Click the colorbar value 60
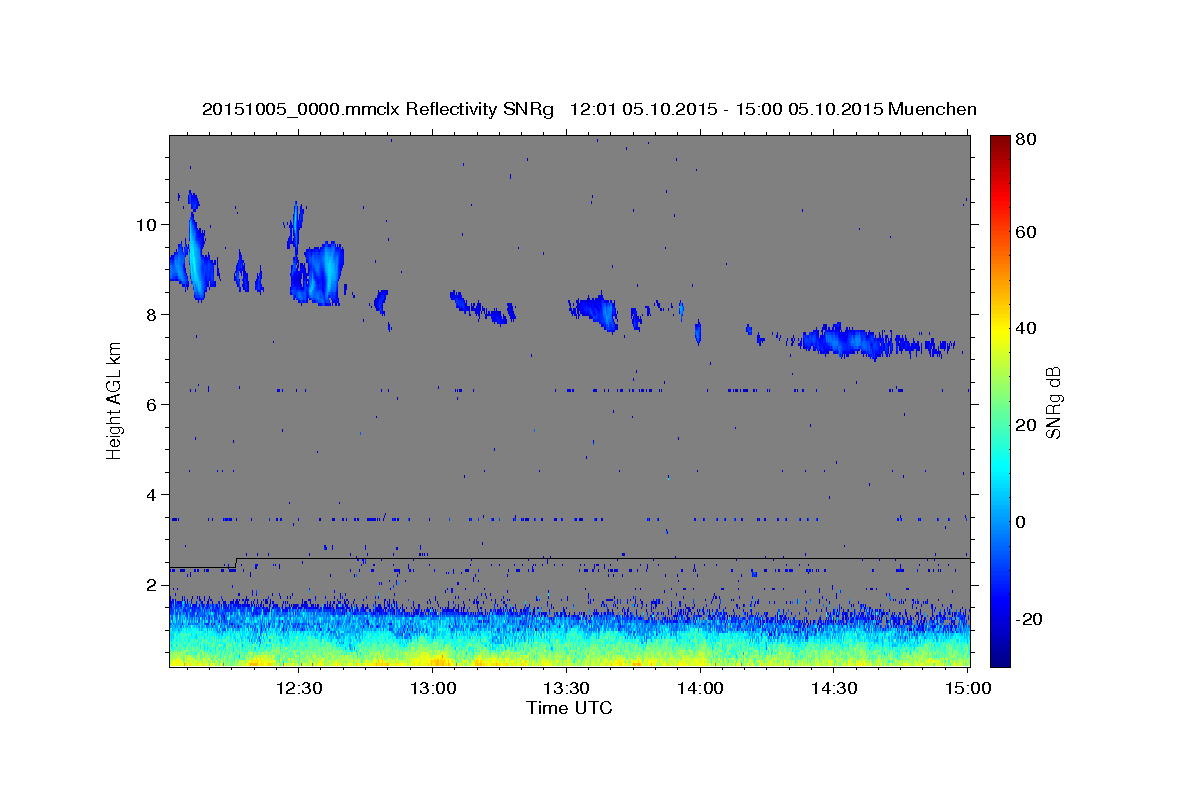This screenshot has height=800, width=1200. point(1025,232)
